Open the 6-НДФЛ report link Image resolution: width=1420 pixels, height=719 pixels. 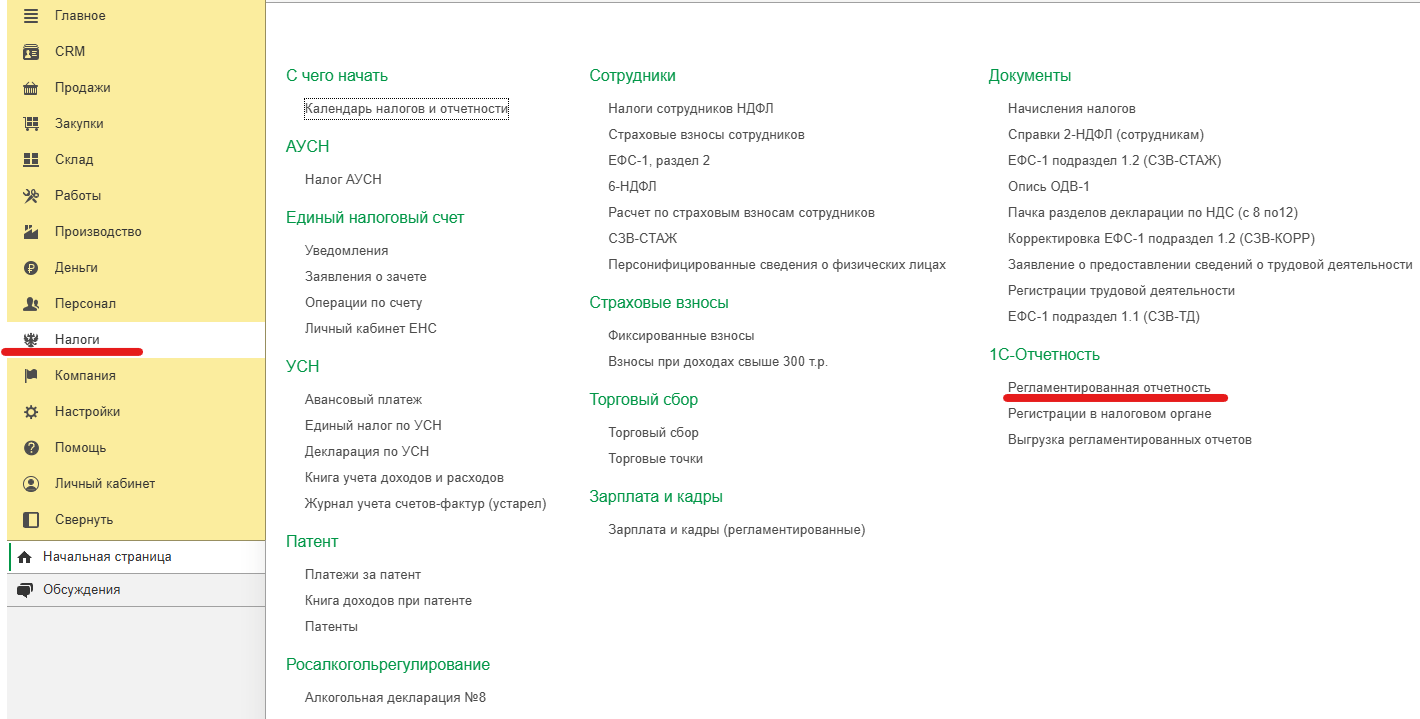[632, 187]
